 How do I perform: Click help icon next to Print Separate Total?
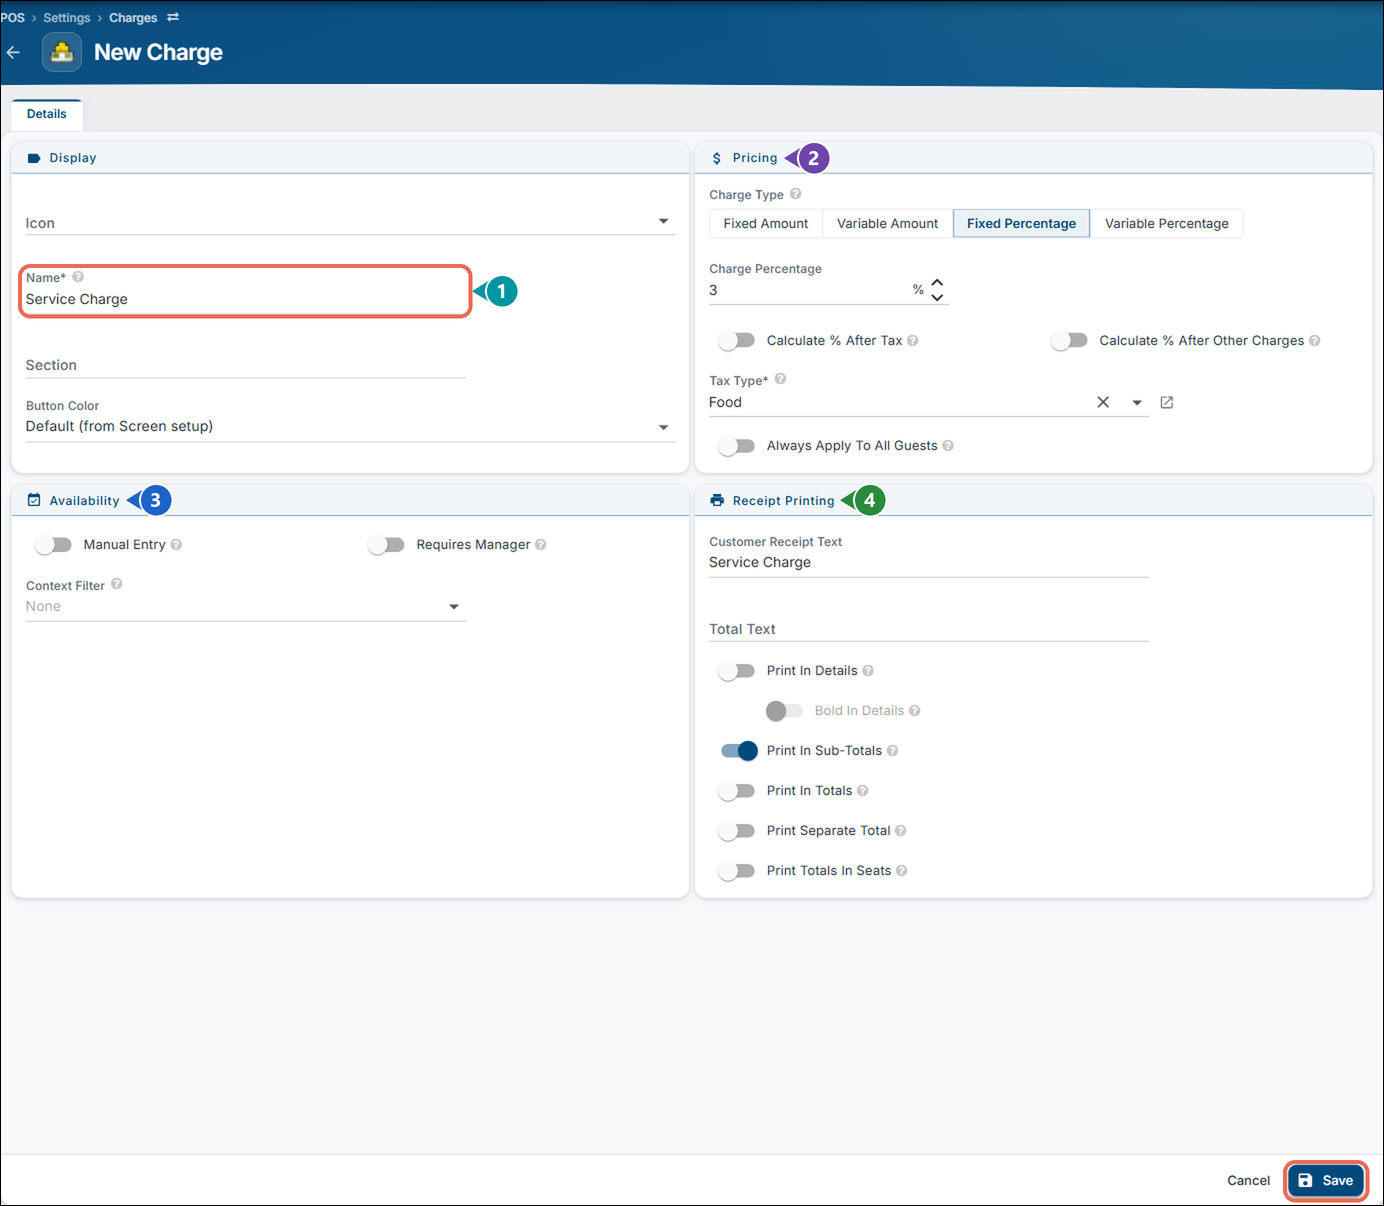pos(901,831)
